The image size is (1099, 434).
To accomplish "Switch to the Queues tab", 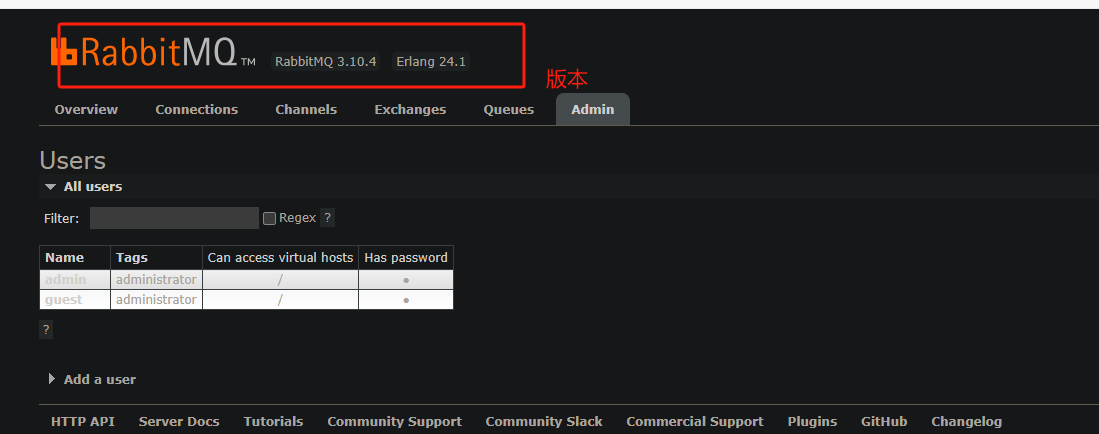I will point(509,109).
